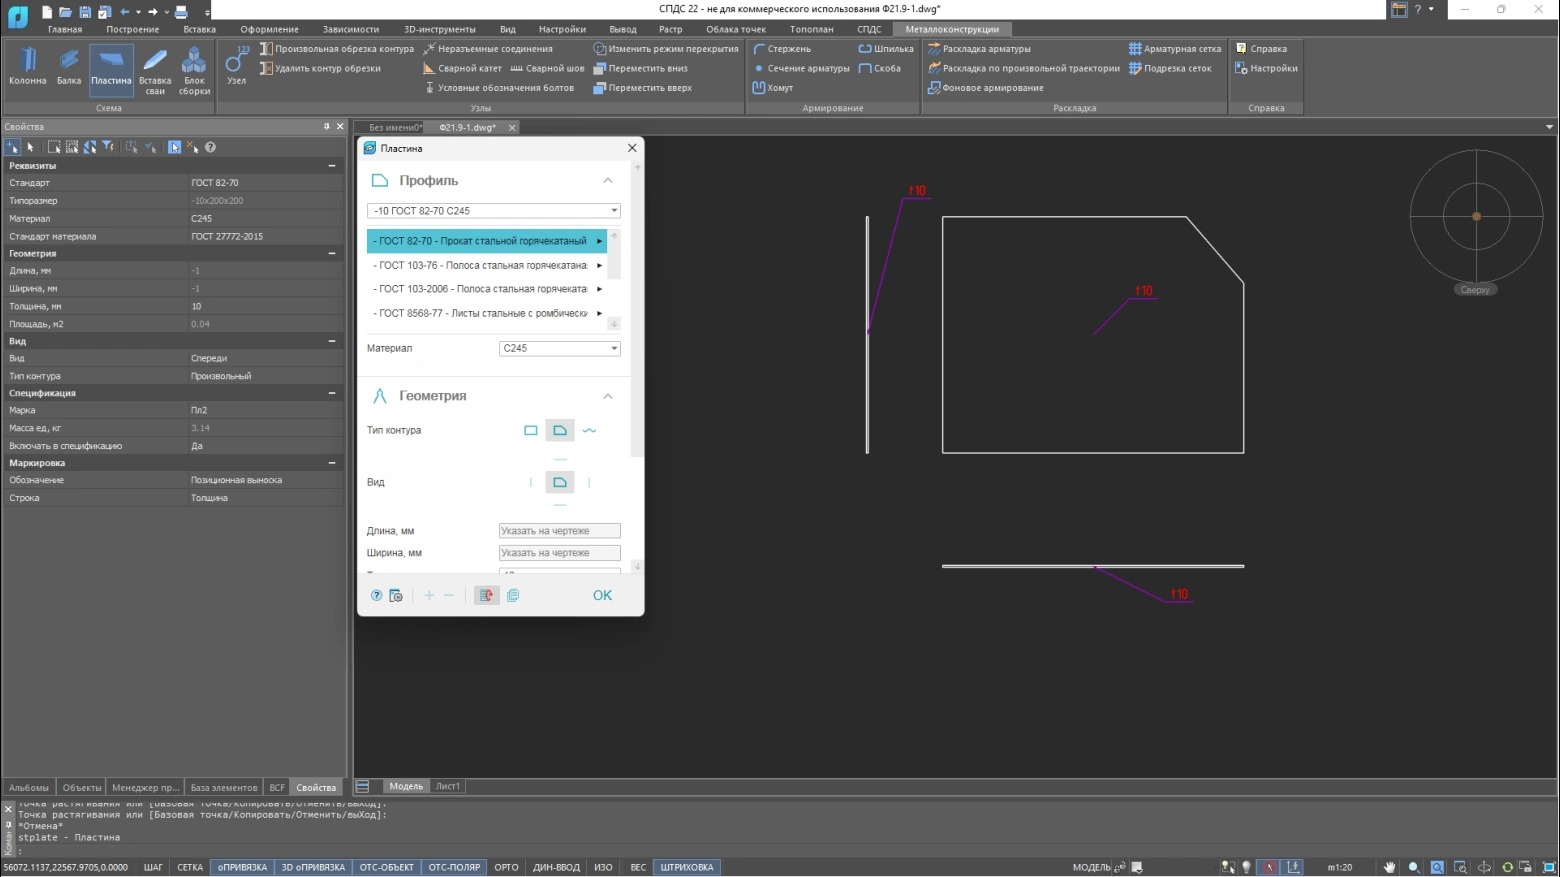Screen dimensions: 1560x877
Task: Select rectangular contour type icon
Action: click(531, 430)
